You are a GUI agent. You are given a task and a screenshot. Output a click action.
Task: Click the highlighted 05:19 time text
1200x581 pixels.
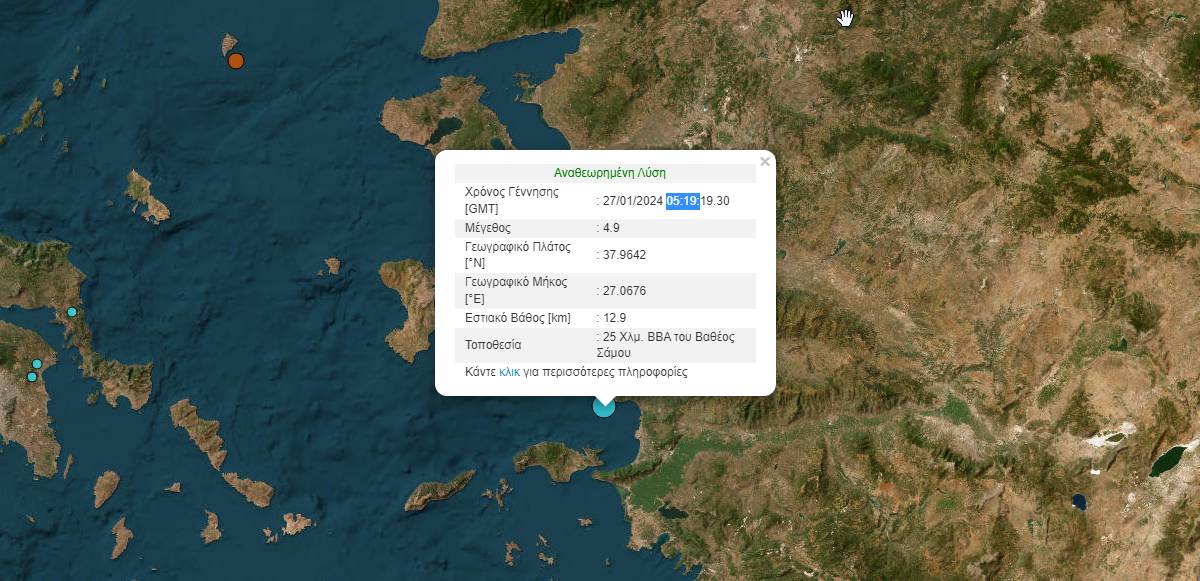[683, 201]
